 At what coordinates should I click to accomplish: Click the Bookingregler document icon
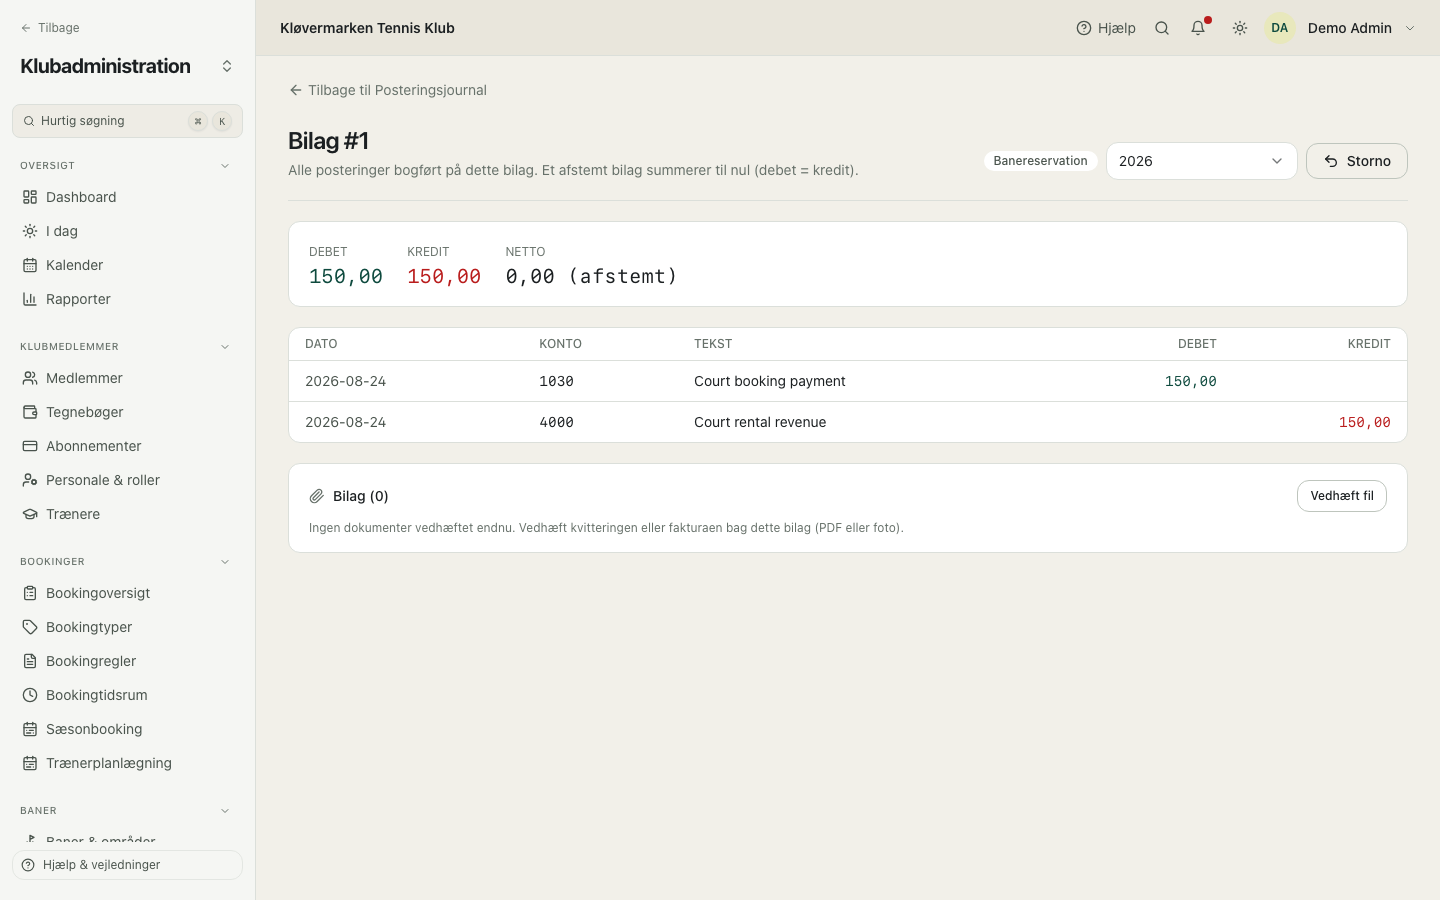pyautogui.click(x=30, y=661)
